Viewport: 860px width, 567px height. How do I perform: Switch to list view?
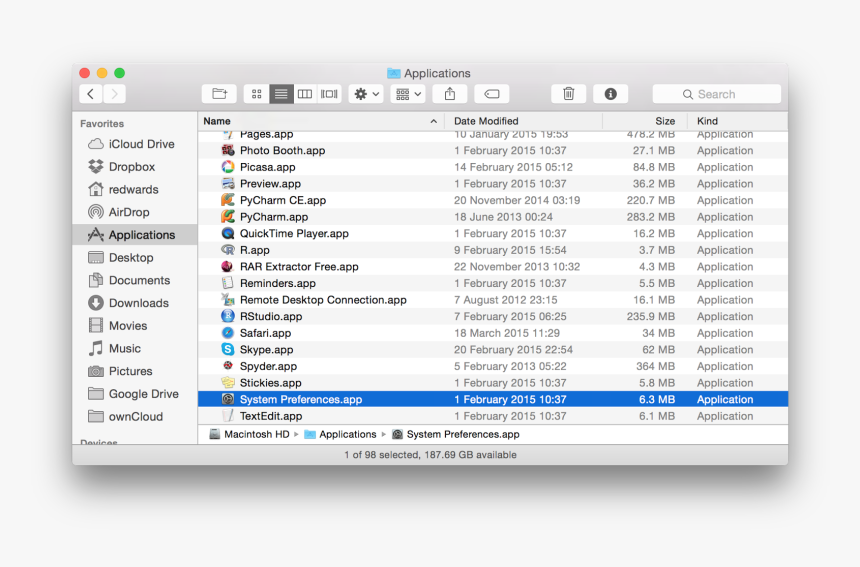point(281,94)
